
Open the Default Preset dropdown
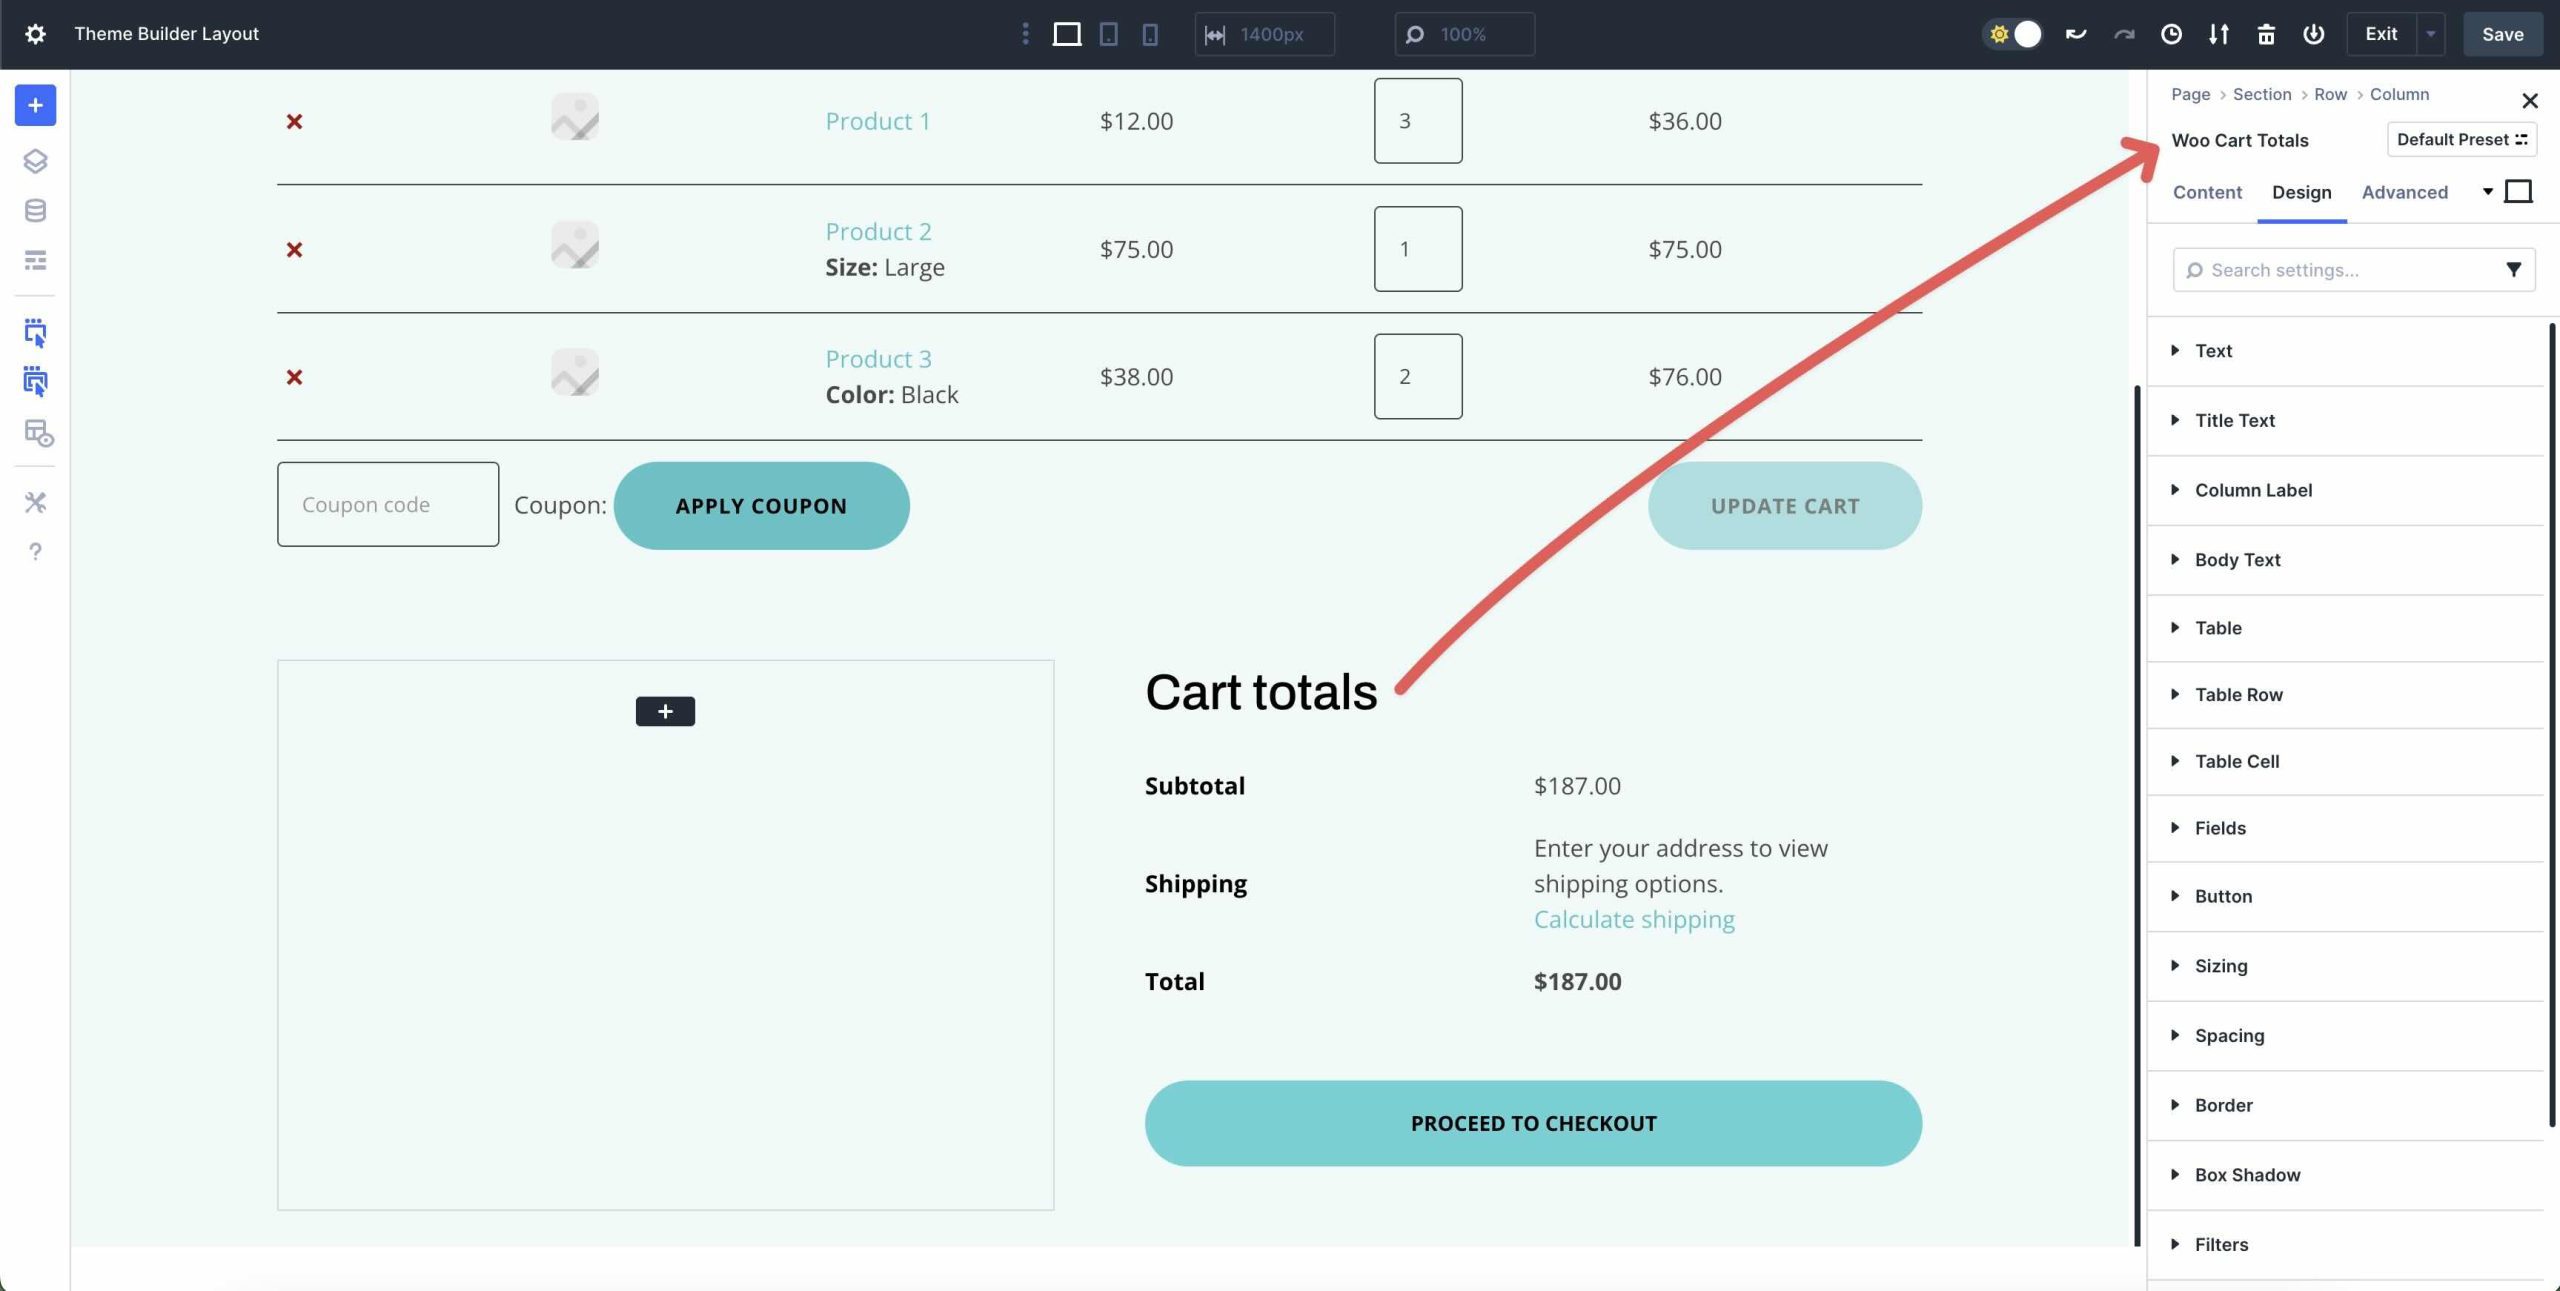click(x=2461, y=139)
